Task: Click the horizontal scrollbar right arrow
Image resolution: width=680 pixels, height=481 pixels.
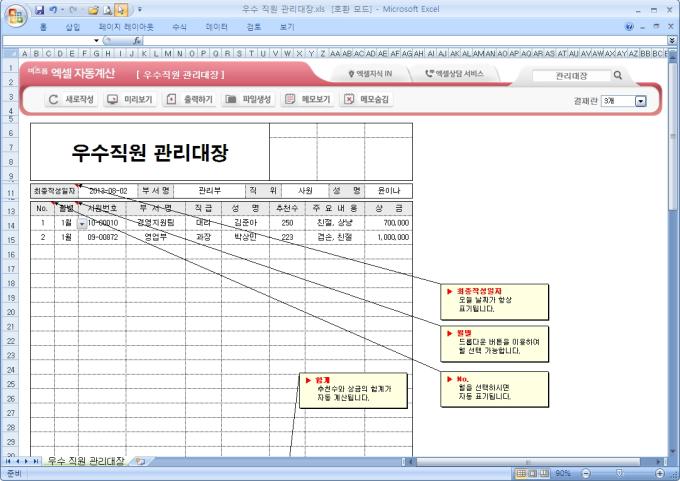Action: [x=659, y=461]
